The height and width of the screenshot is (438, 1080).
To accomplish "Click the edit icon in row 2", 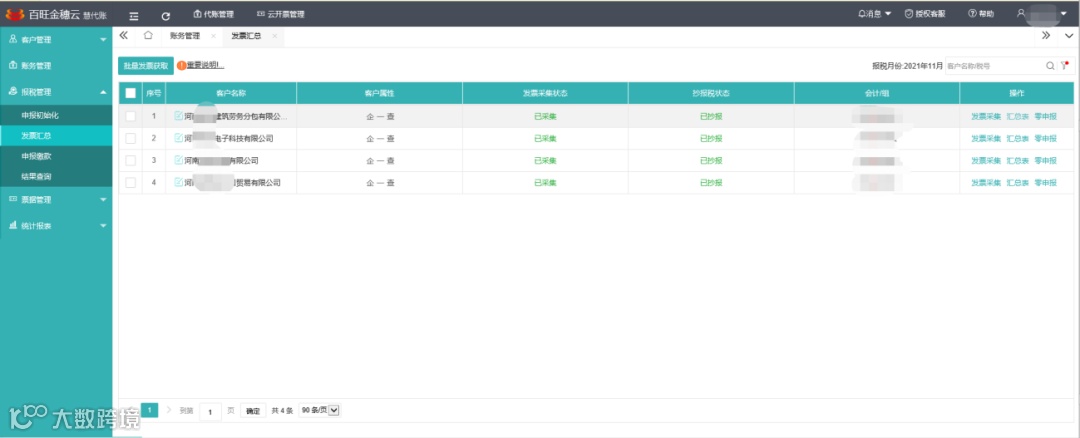I will (179, 138).
